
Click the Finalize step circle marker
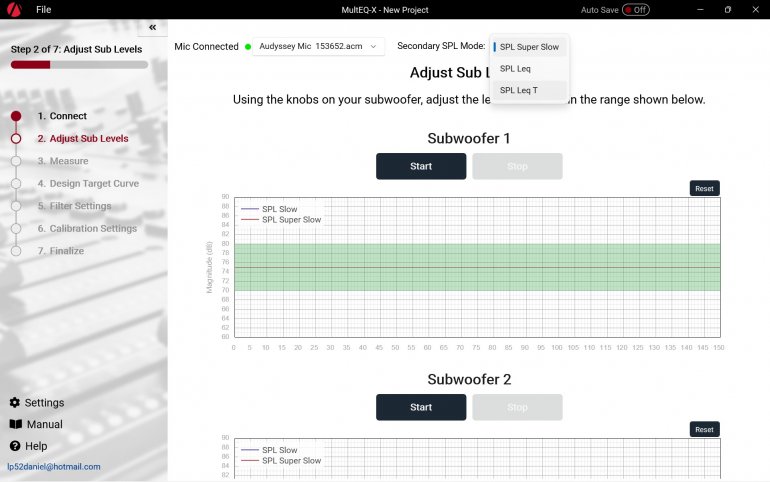16,251
